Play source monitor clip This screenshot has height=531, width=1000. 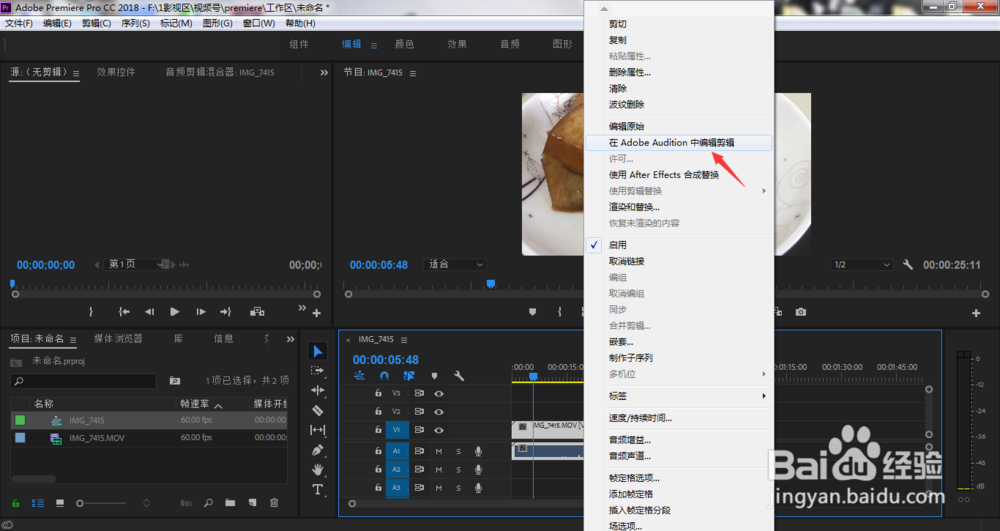tap(175, 312)
